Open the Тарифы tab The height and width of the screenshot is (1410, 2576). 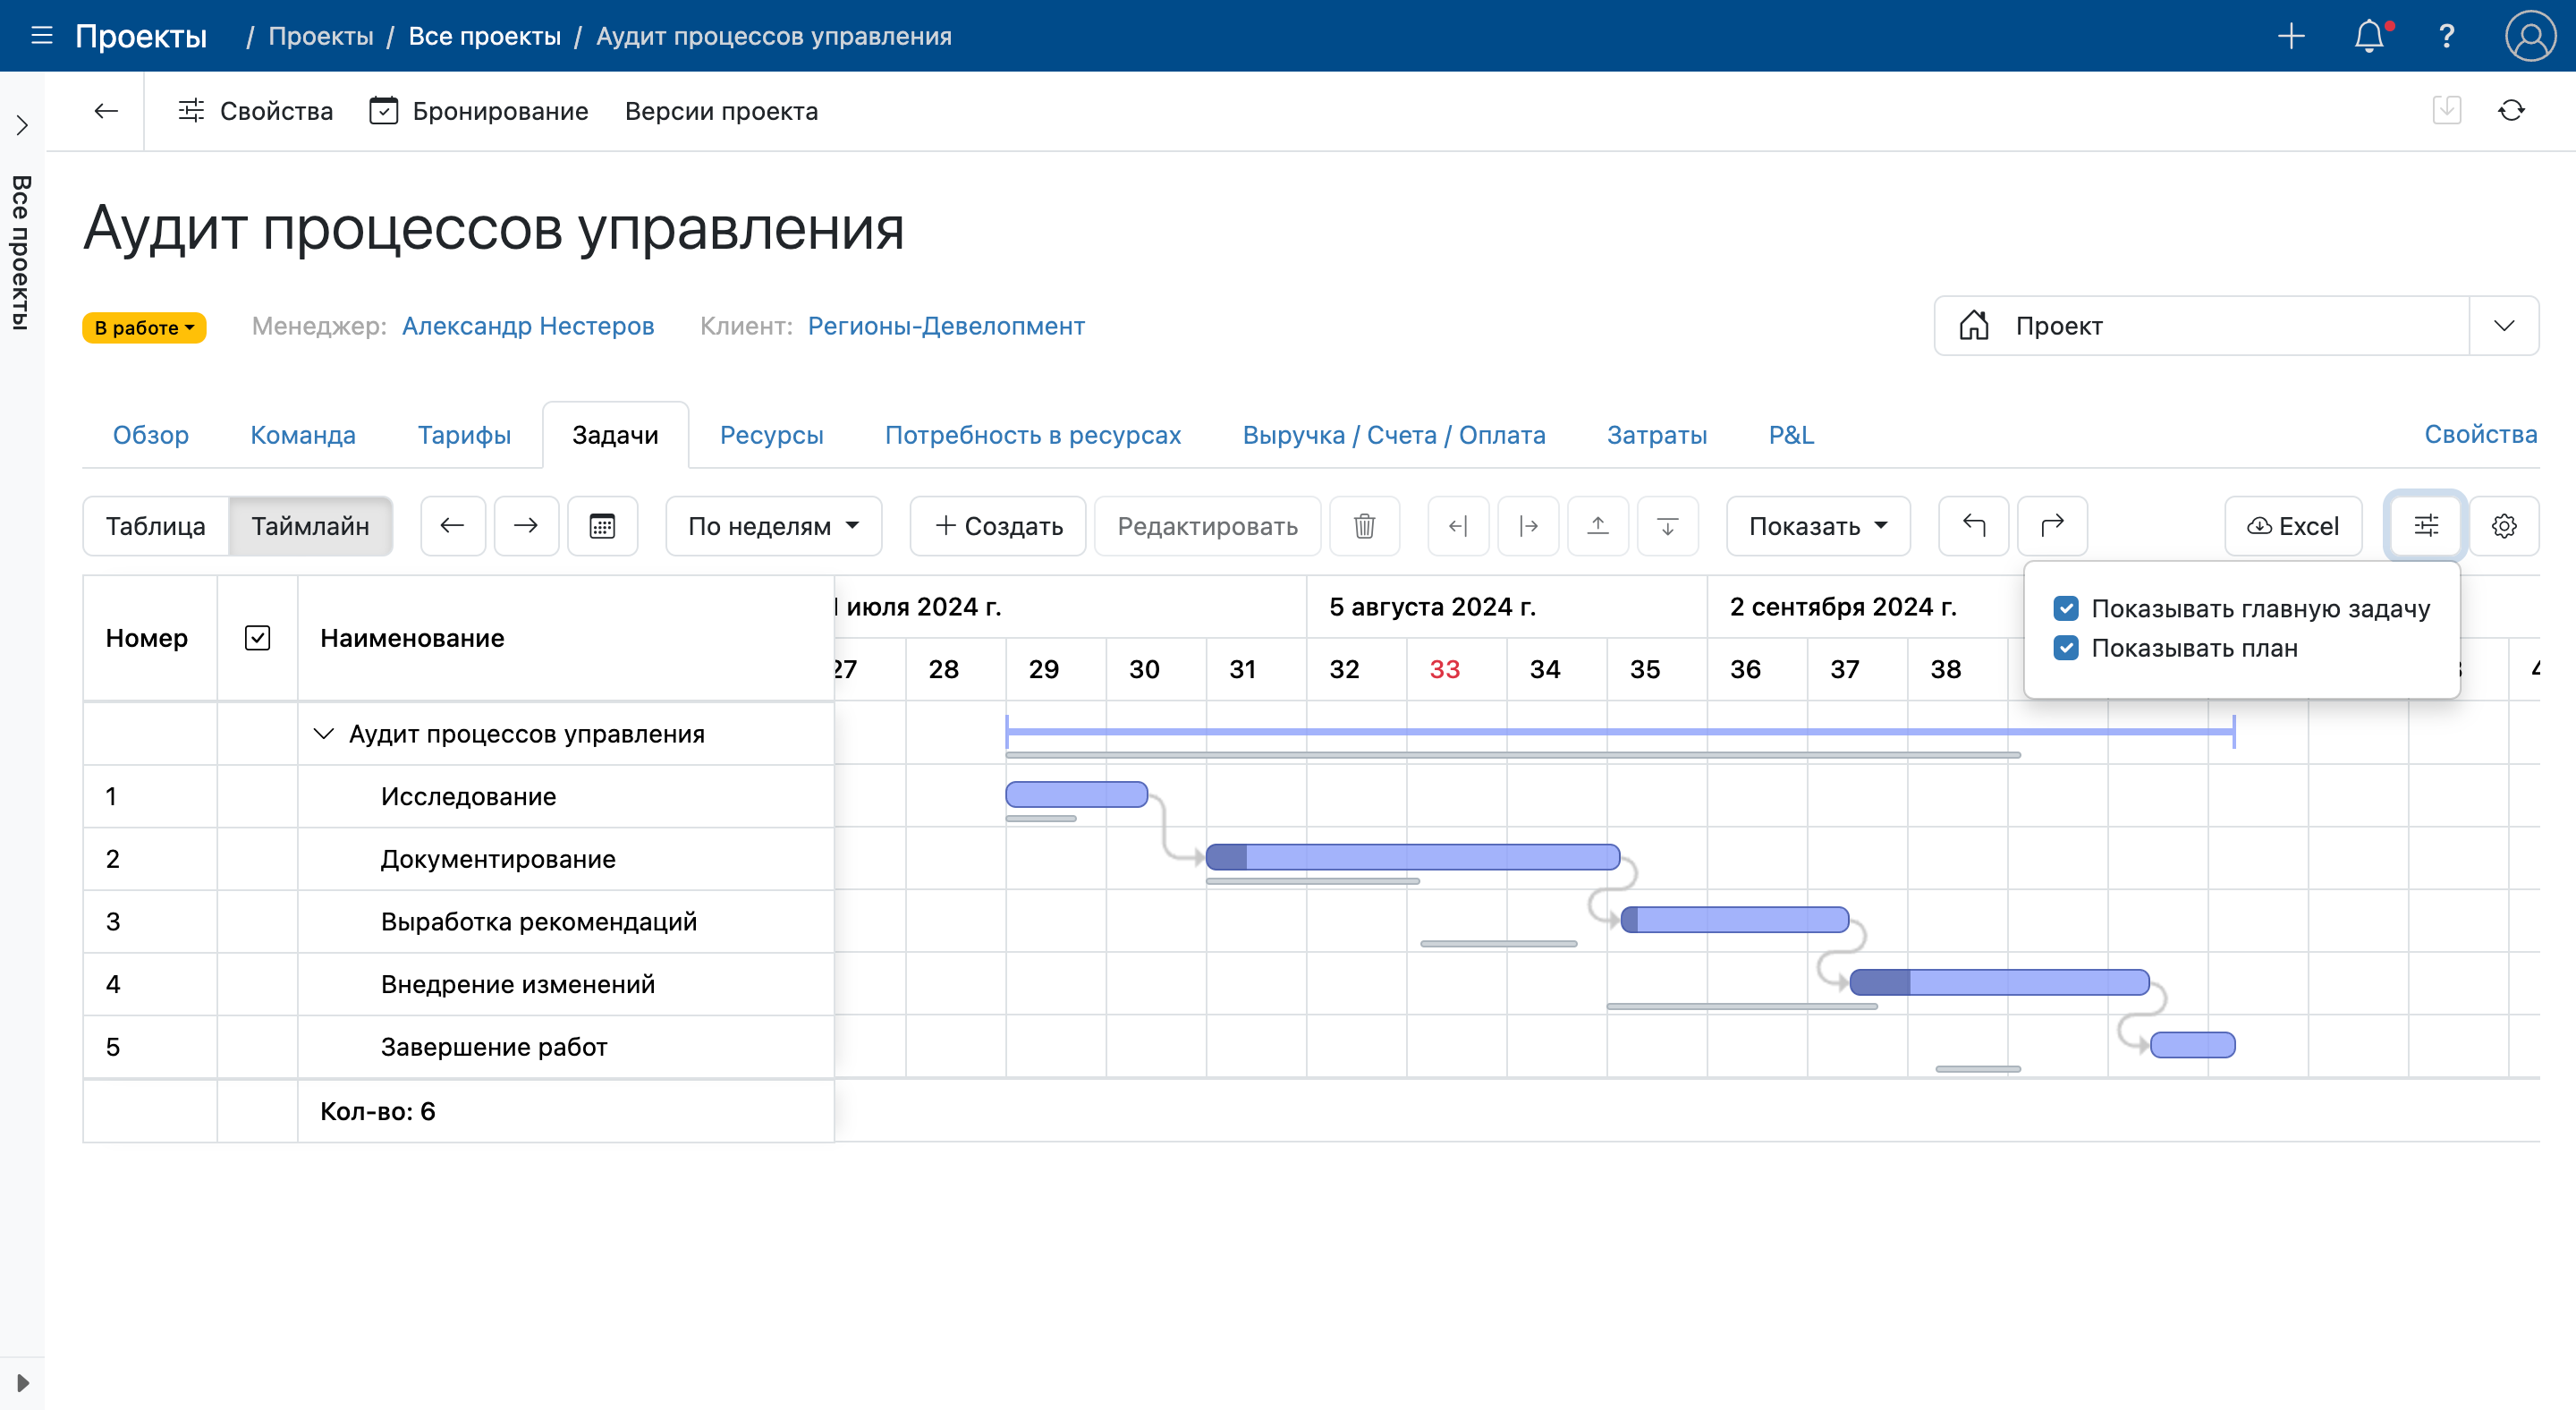coord(464,435)
